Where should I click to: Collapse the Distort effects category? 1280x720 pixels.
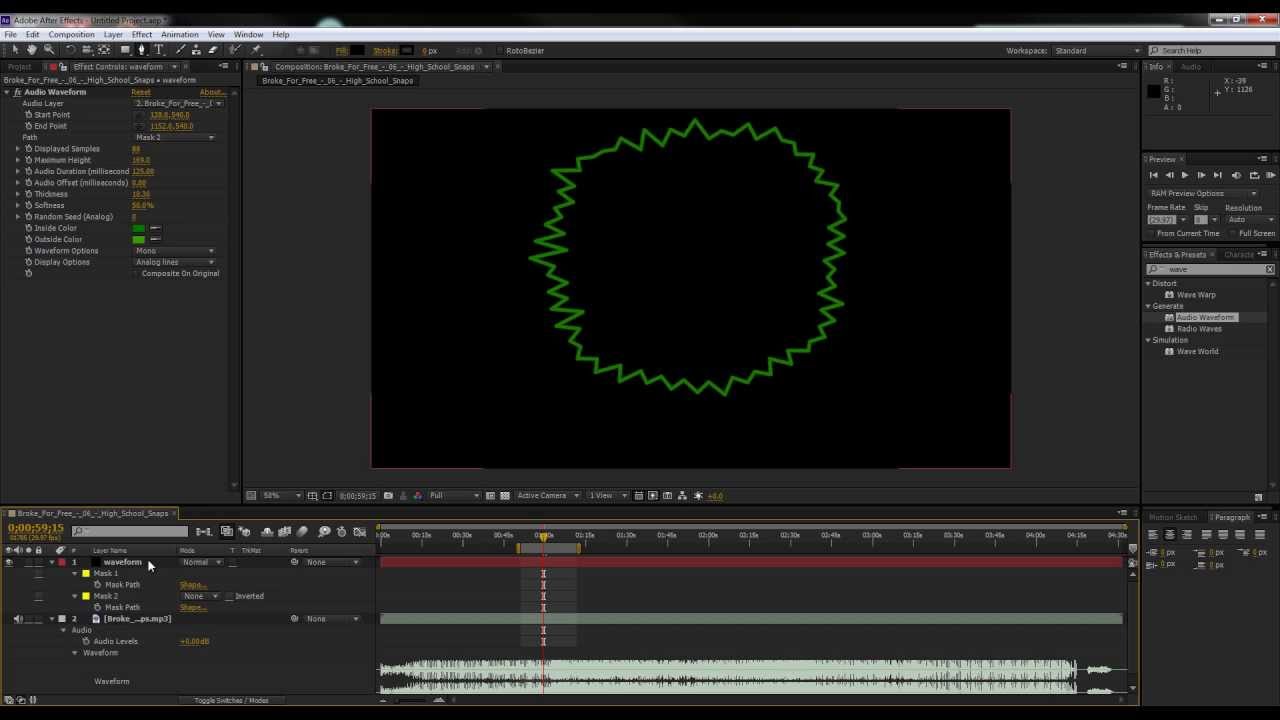[1148, 283]
